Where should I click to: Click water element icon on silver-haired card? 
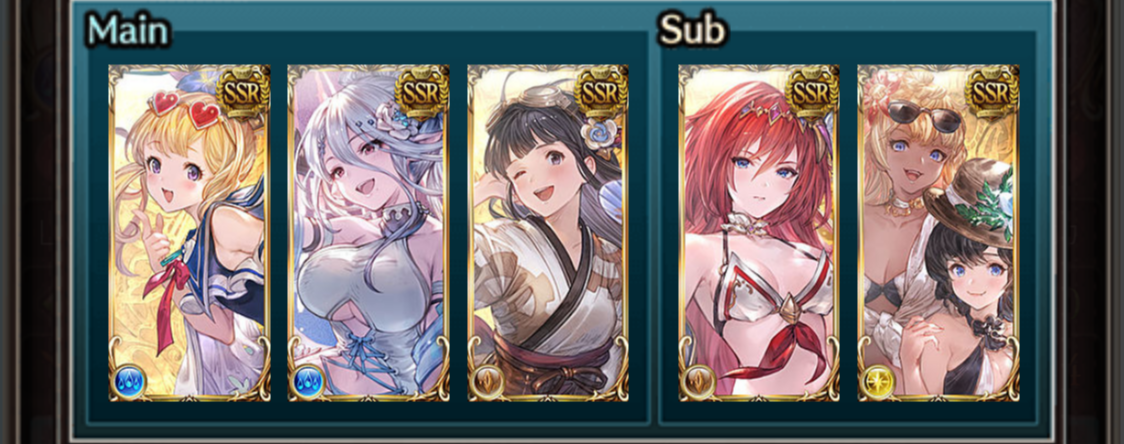(309, 382)
